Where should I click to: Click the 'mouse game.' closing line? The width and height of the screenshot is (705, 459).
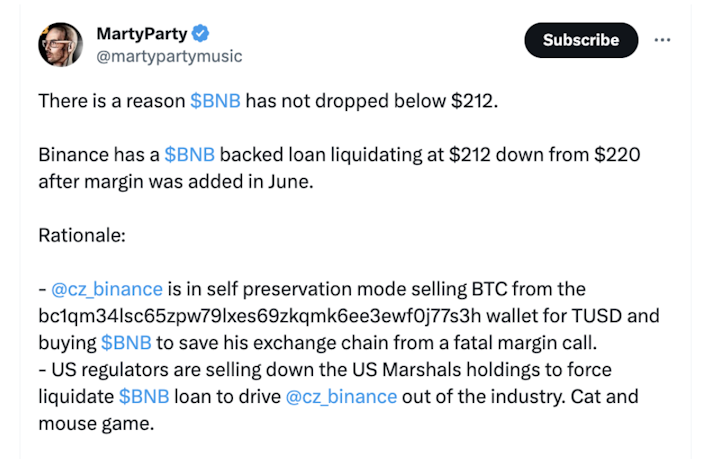coord(96,423)
